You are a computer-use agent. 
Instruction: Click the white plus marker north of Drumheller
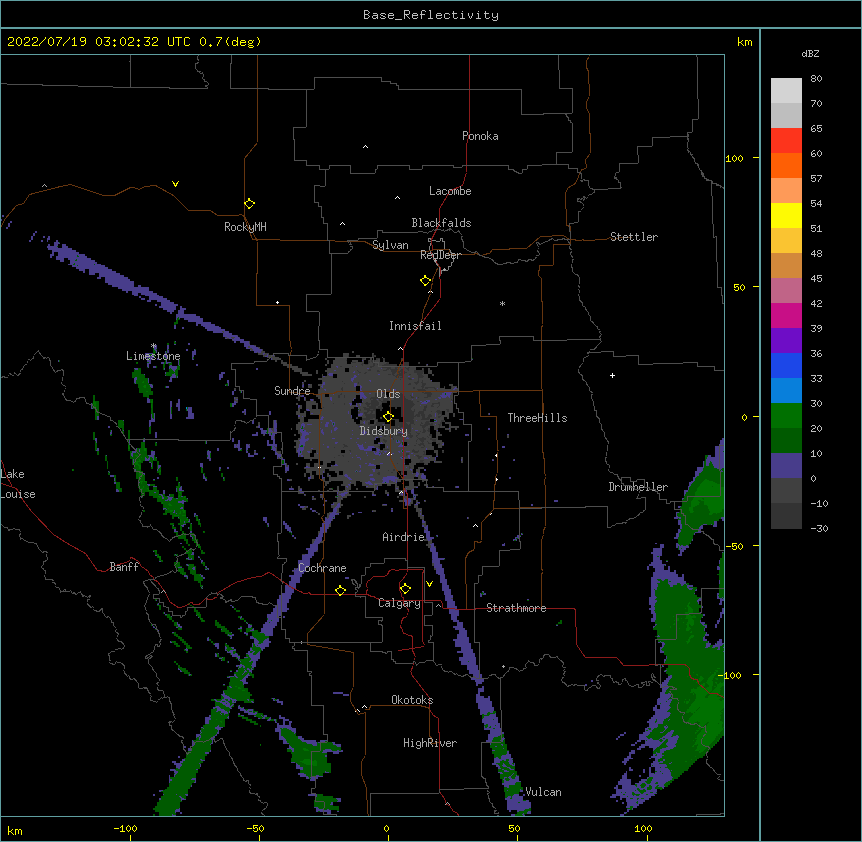point(612,375)
